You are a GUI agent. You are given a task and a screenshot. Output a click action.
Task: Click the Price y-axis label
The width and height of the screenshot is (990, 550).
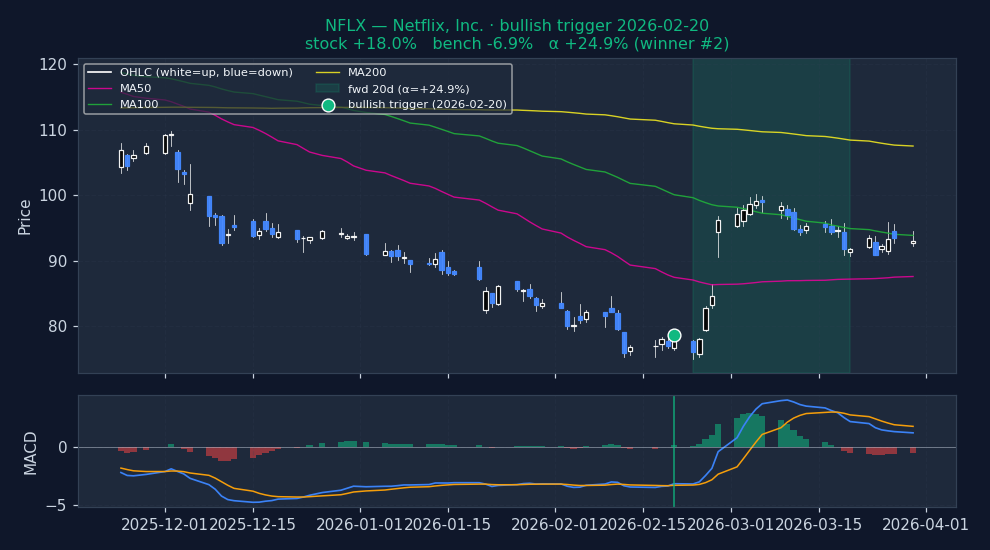[x=25, y=217]
